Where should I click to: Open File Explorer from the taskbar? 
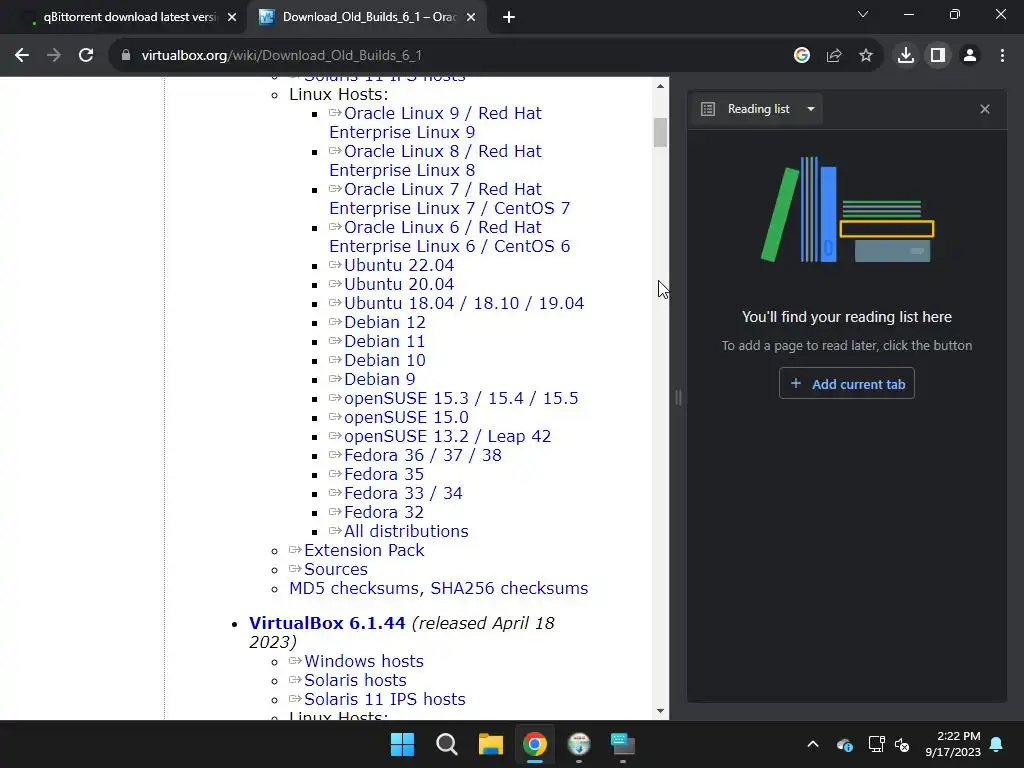(x=490, y=744)
